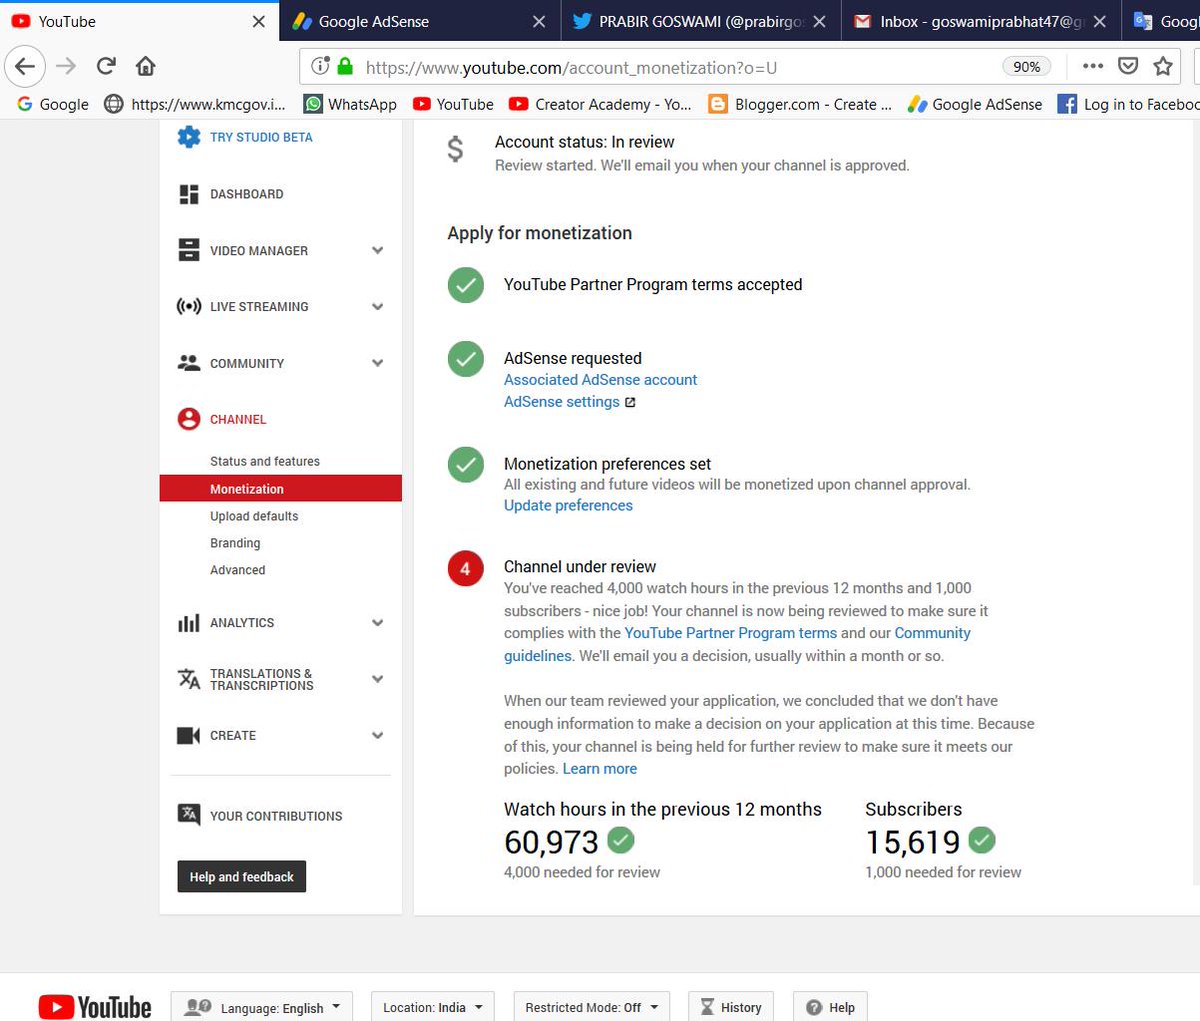The image size is (1200, 1021).
Task: Click the Your Contributions icon
Action: coord(189,814)
